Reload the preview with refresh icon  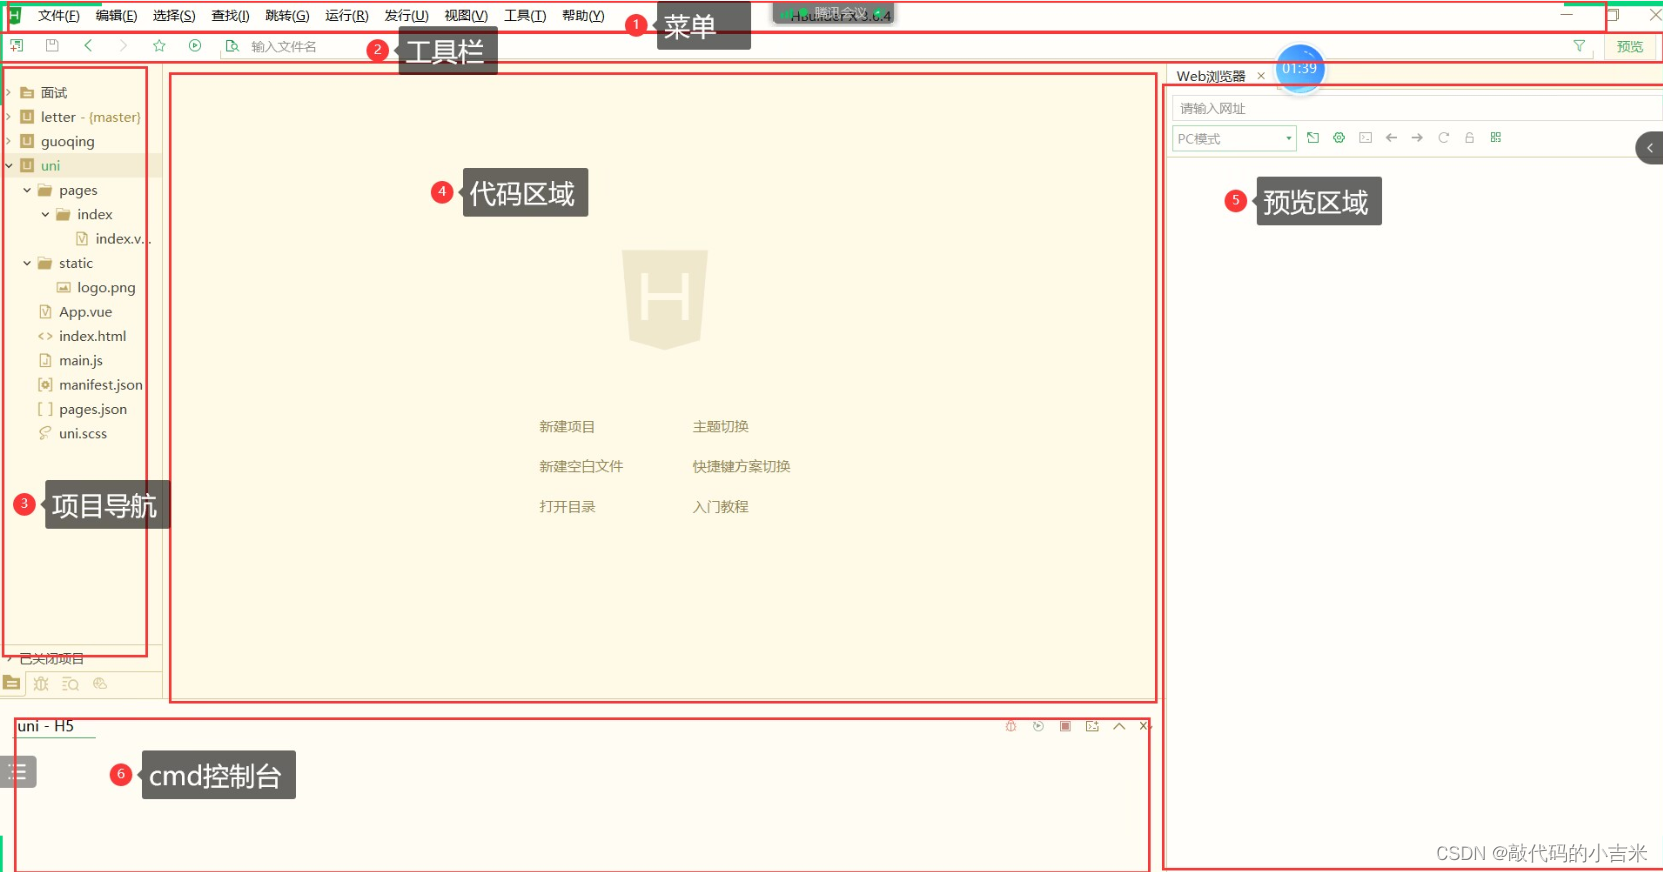1443,138
